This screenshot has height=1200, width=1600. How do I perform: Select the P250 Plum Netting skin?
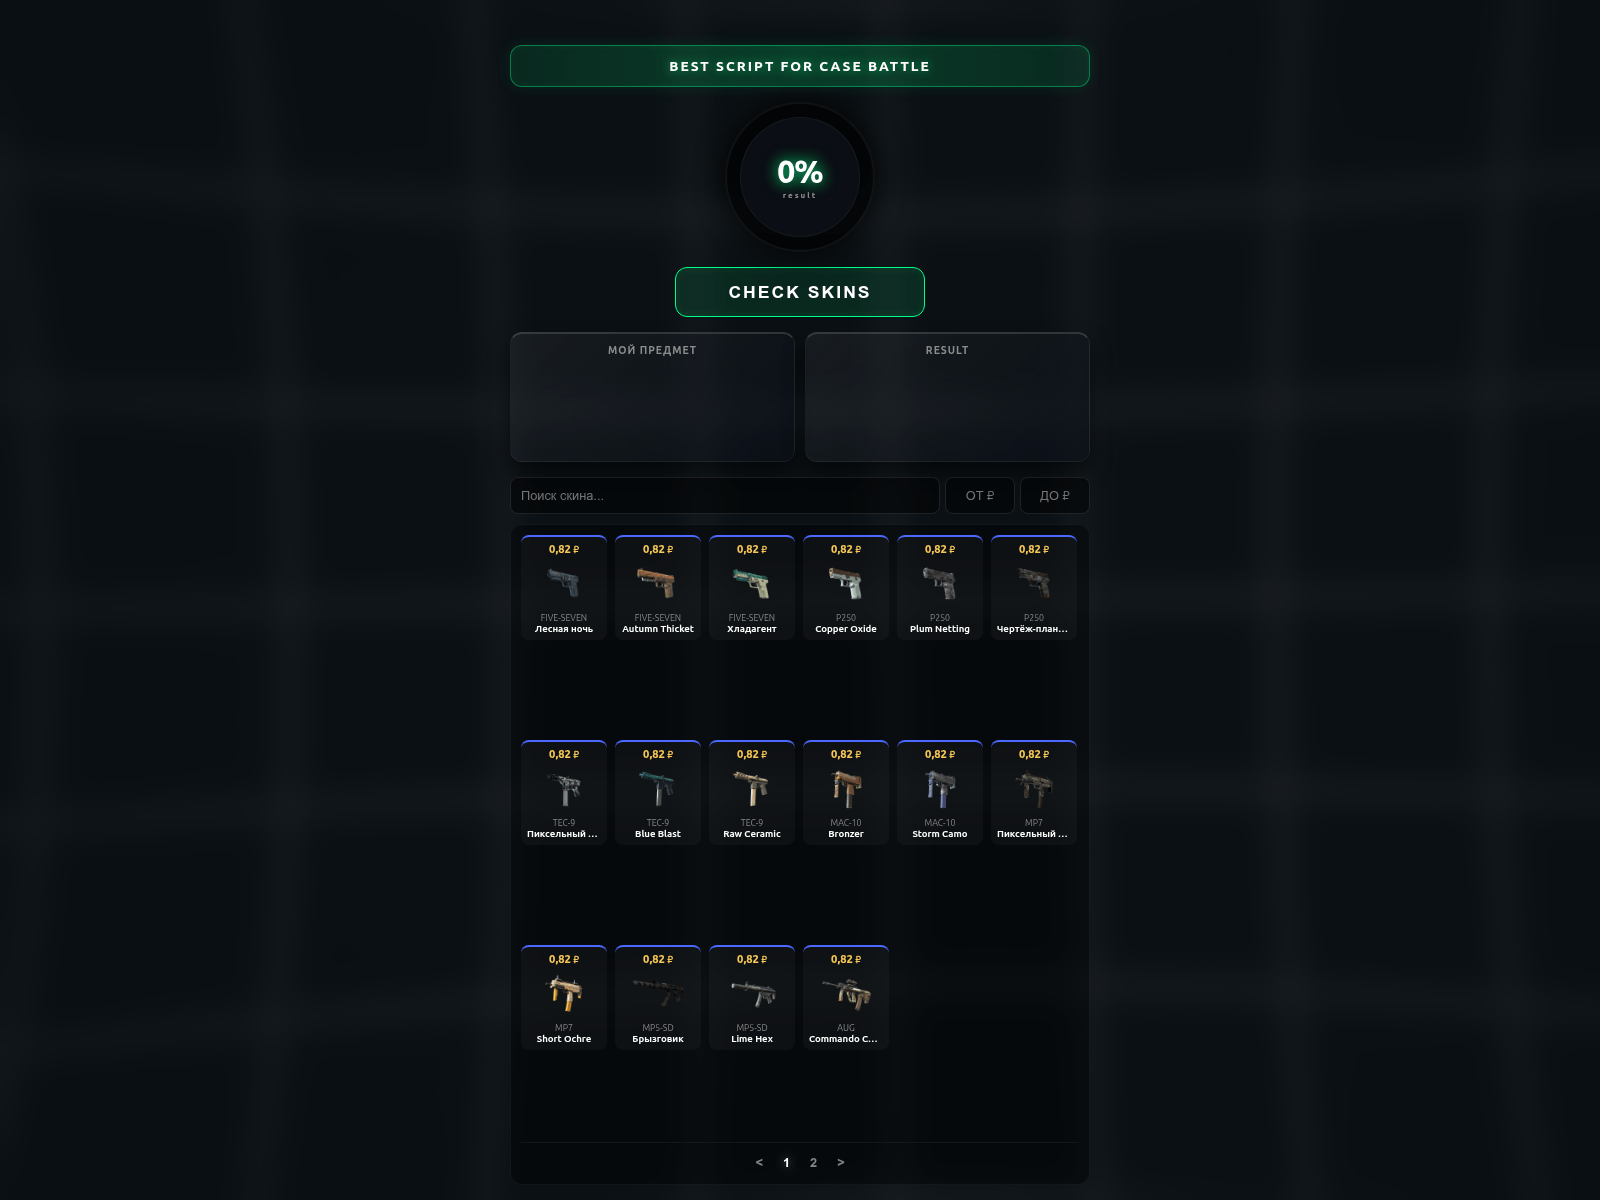coord(940,587)
